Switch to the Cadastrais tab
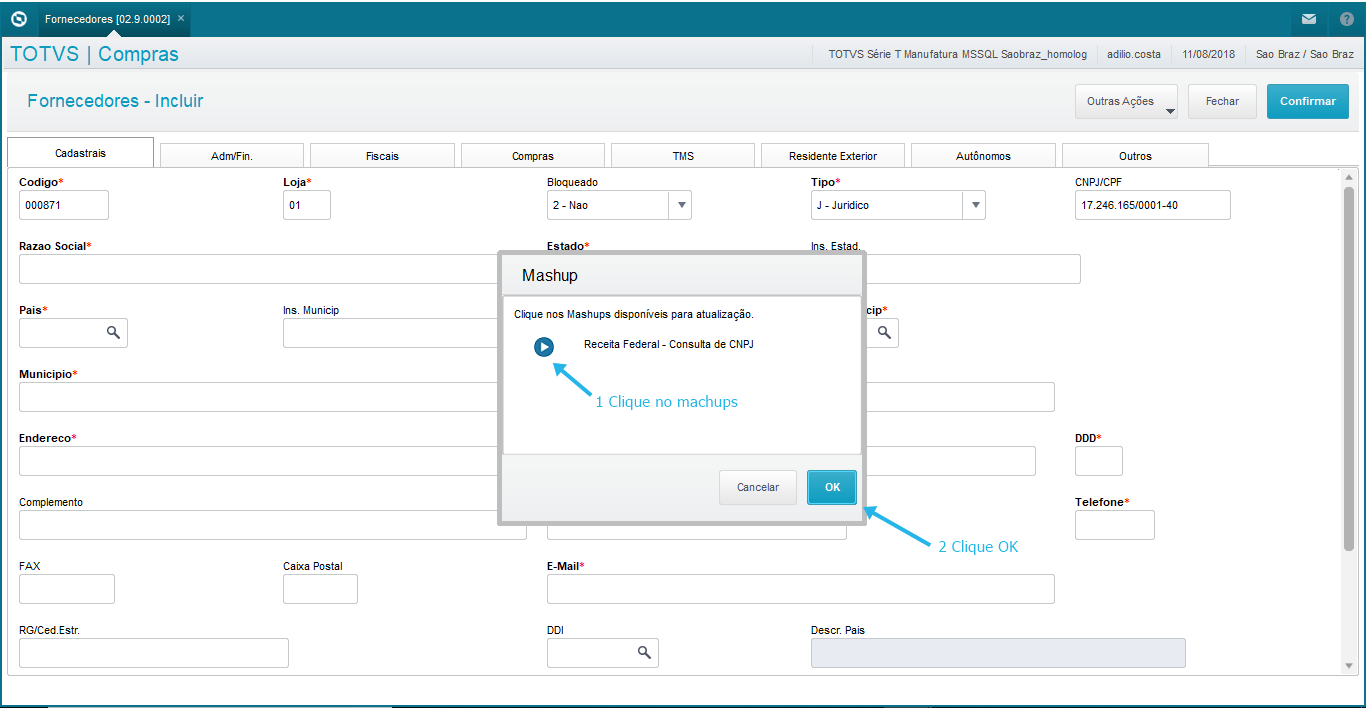This screenshot has width=1366, height=708. coord(80,153)
